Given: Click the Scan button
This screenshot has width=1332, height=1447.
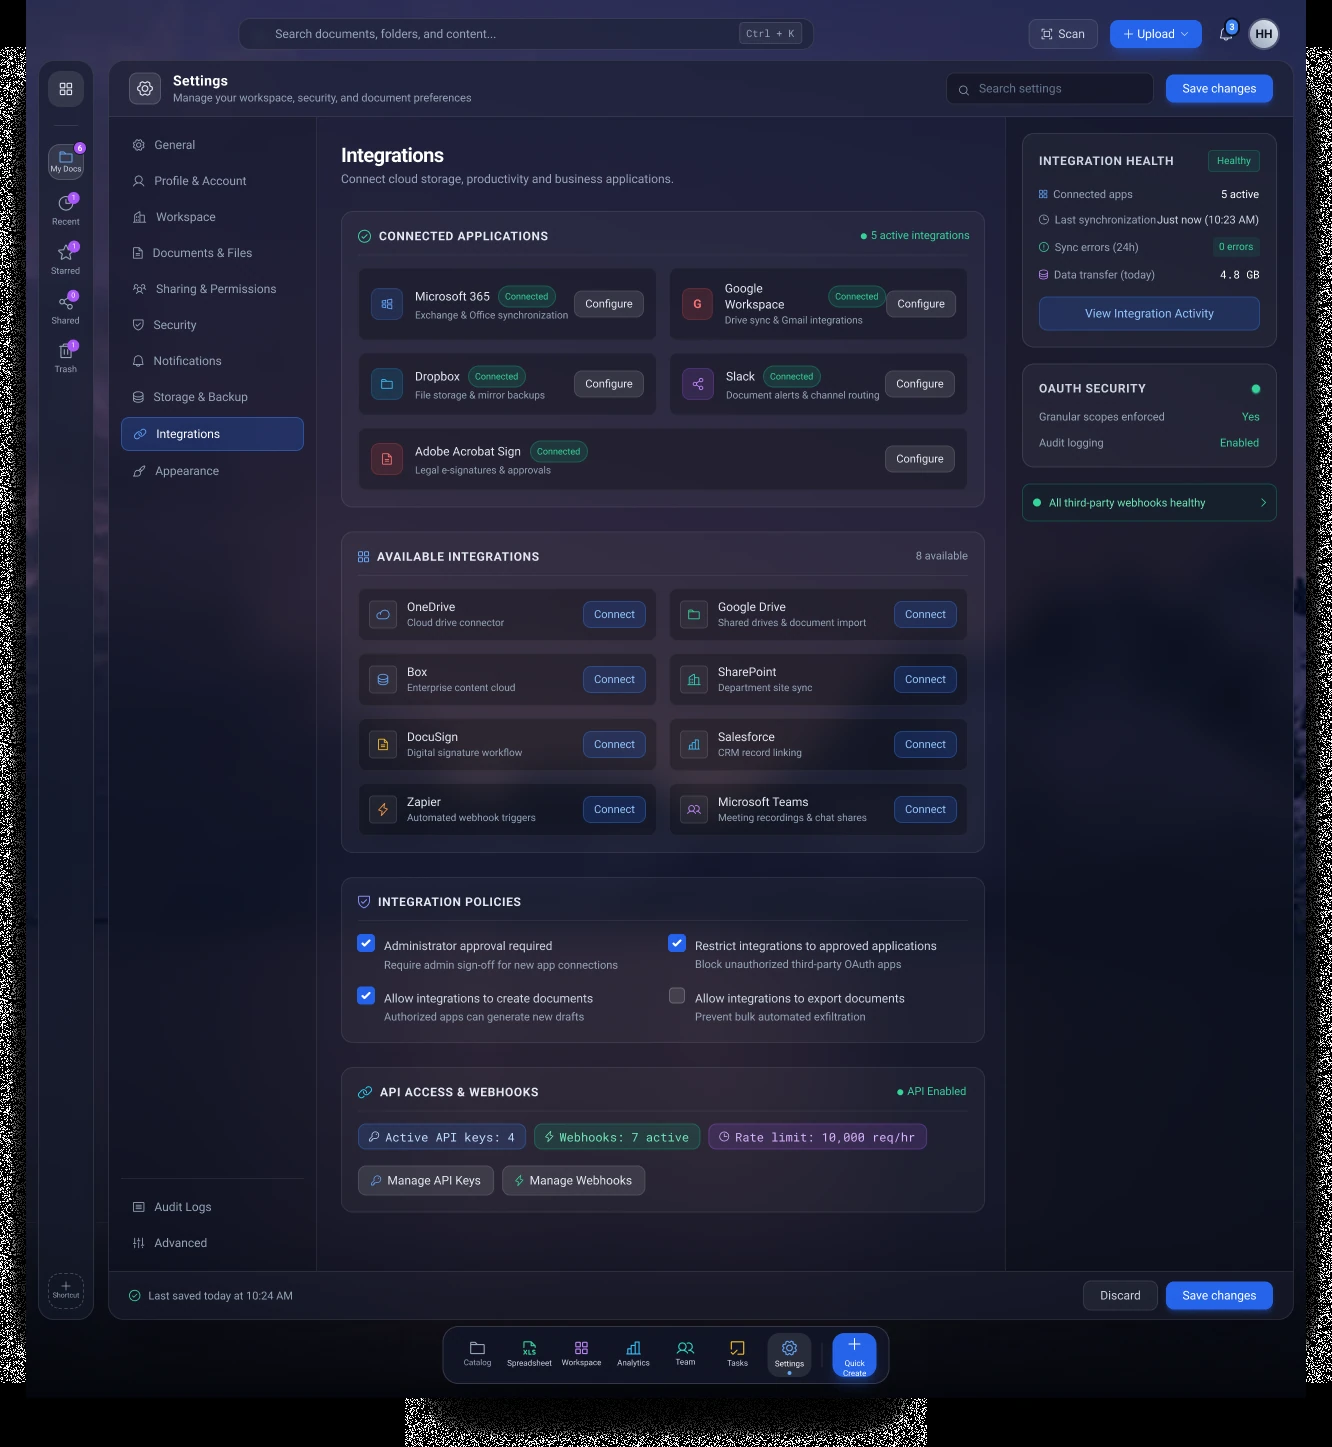Looking at the screenshot, I should (1063, 34).
